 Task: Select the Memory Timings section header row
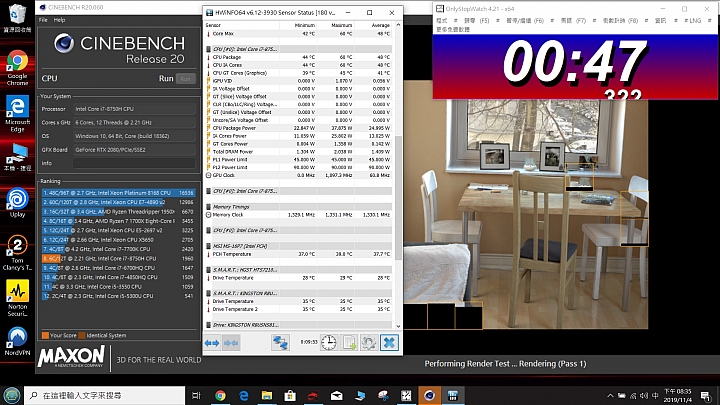[x=299, y=207]
